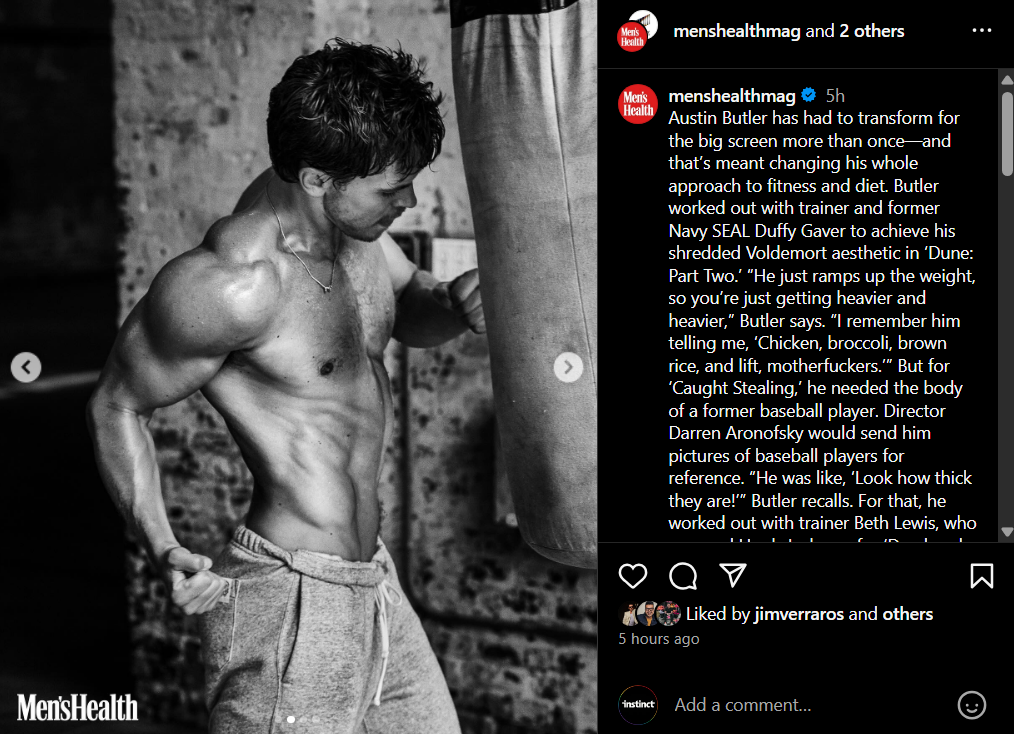Screen dimensions: 1014x734
Task: Open the emoji picker smiley icon
Action: coord(971,705)
